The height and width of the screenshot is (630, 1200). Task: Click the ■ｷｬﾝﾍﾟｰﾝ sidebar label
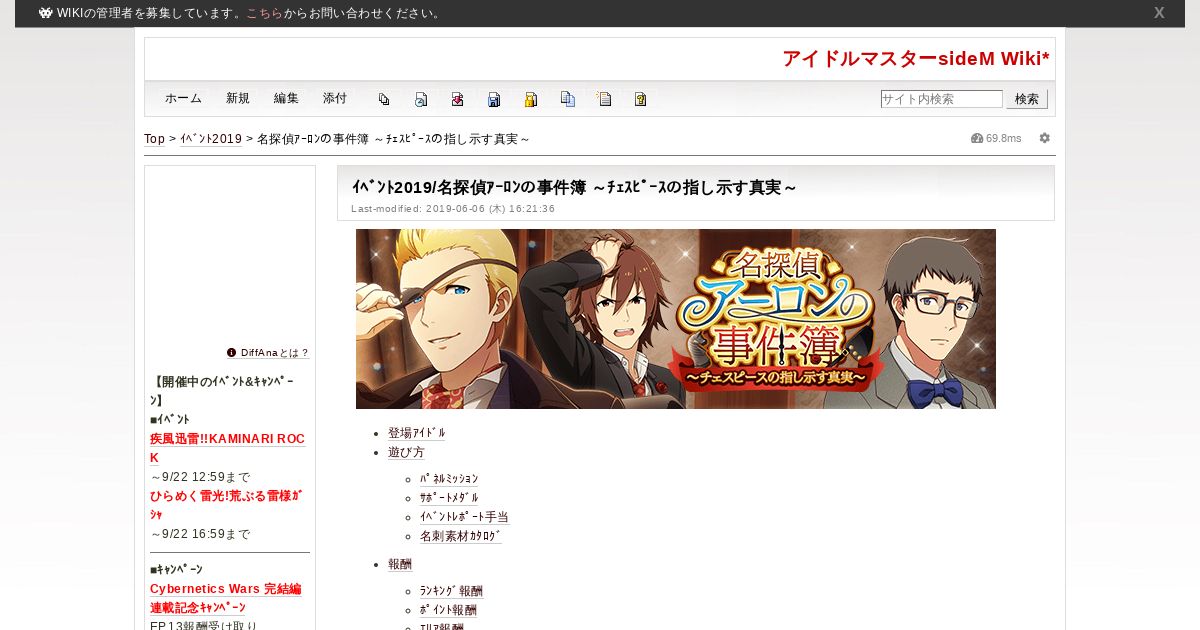pyautogui.click(x=176, y=570)
